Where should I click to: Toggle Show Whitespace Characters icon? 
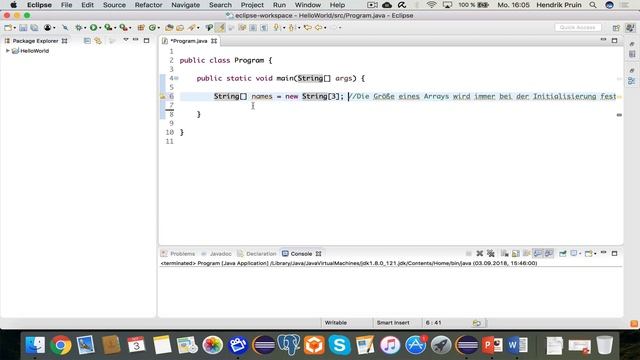[264, 28]
